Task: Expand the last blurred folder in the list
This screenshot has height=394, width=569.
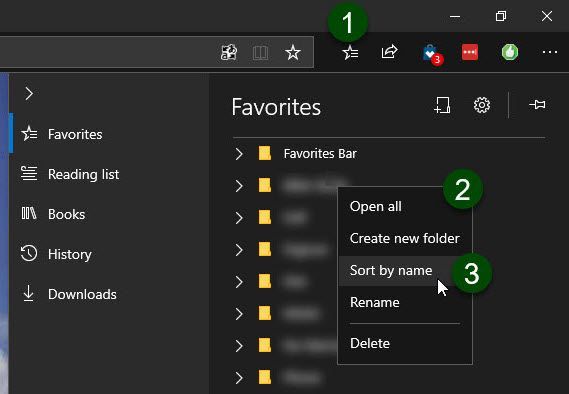Action: click(239, 378)
